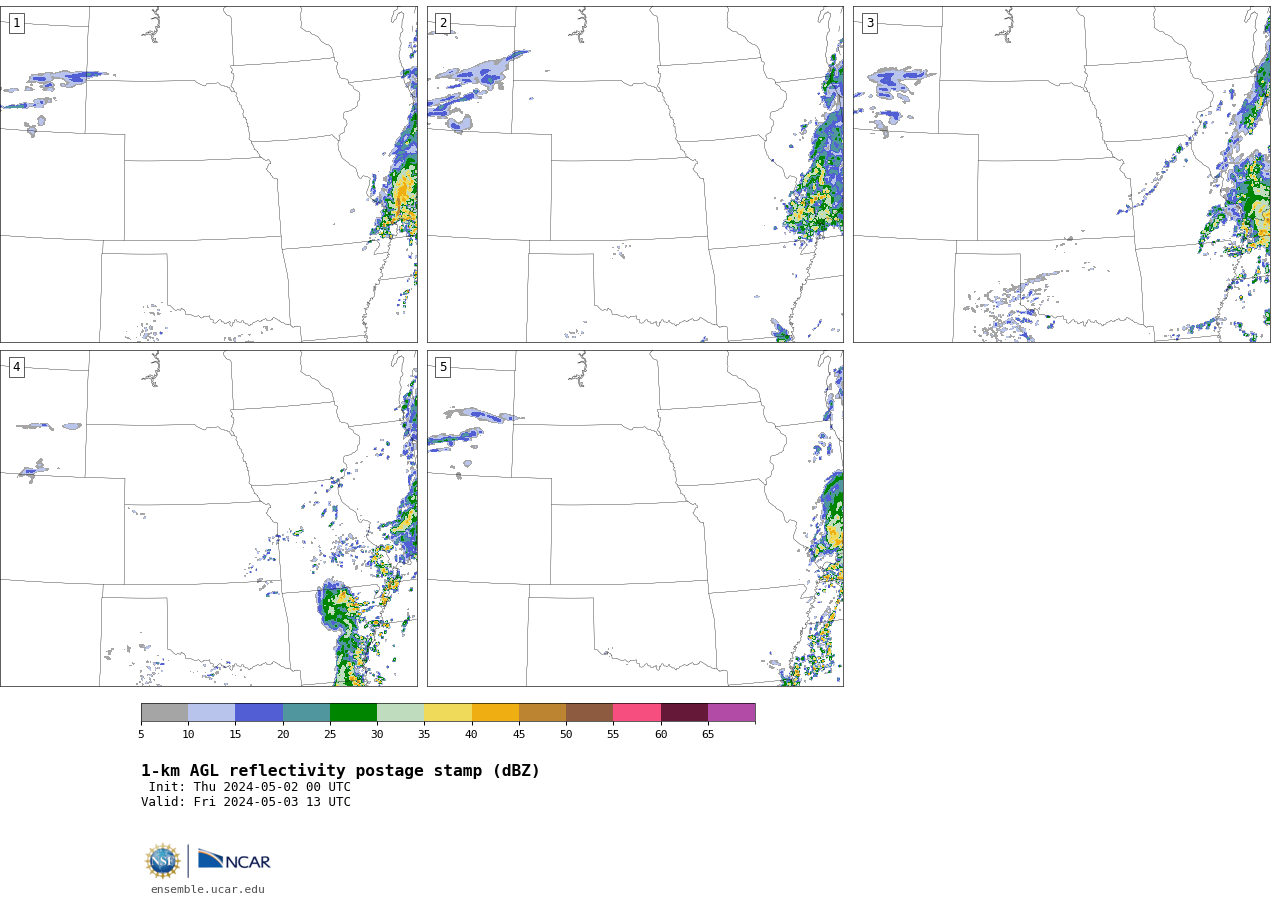Click the panel number 2 label box
This screenshot has width=1280, height=901.
(443, 23)
